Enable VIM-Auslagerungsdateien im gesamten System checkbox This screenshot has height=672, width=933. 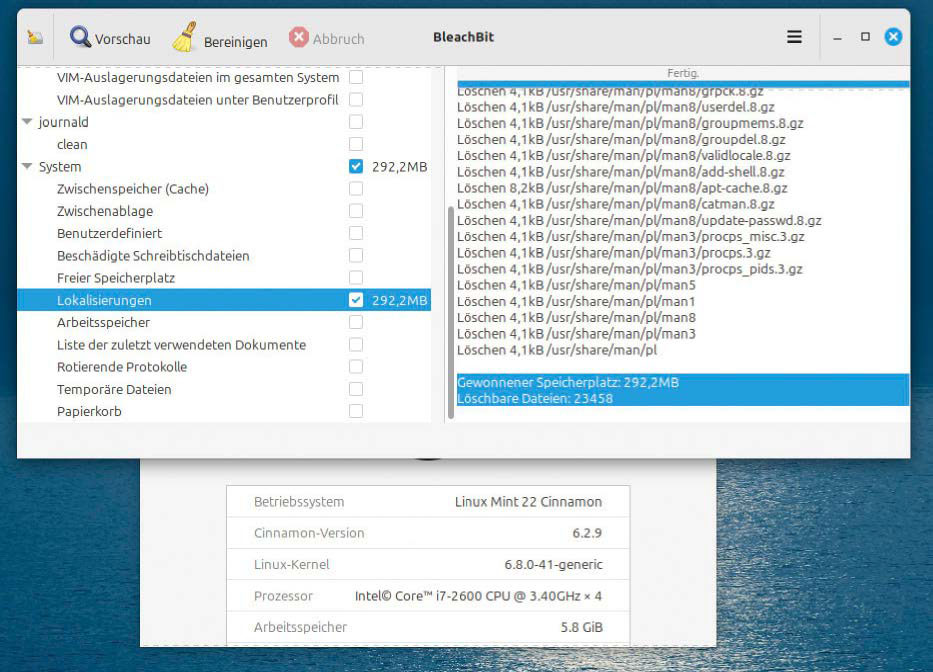click(356, 77)
